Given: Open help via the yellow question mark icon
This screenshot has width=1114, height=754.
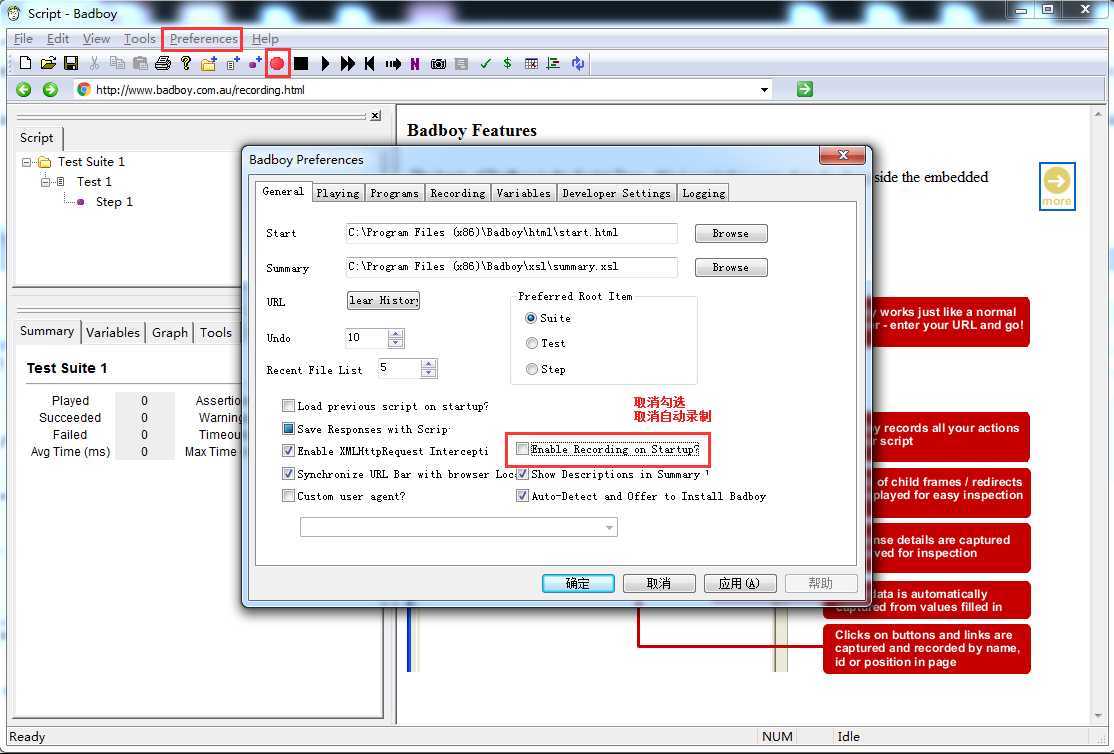Looking at the screenshot, I should click(185, 63).
